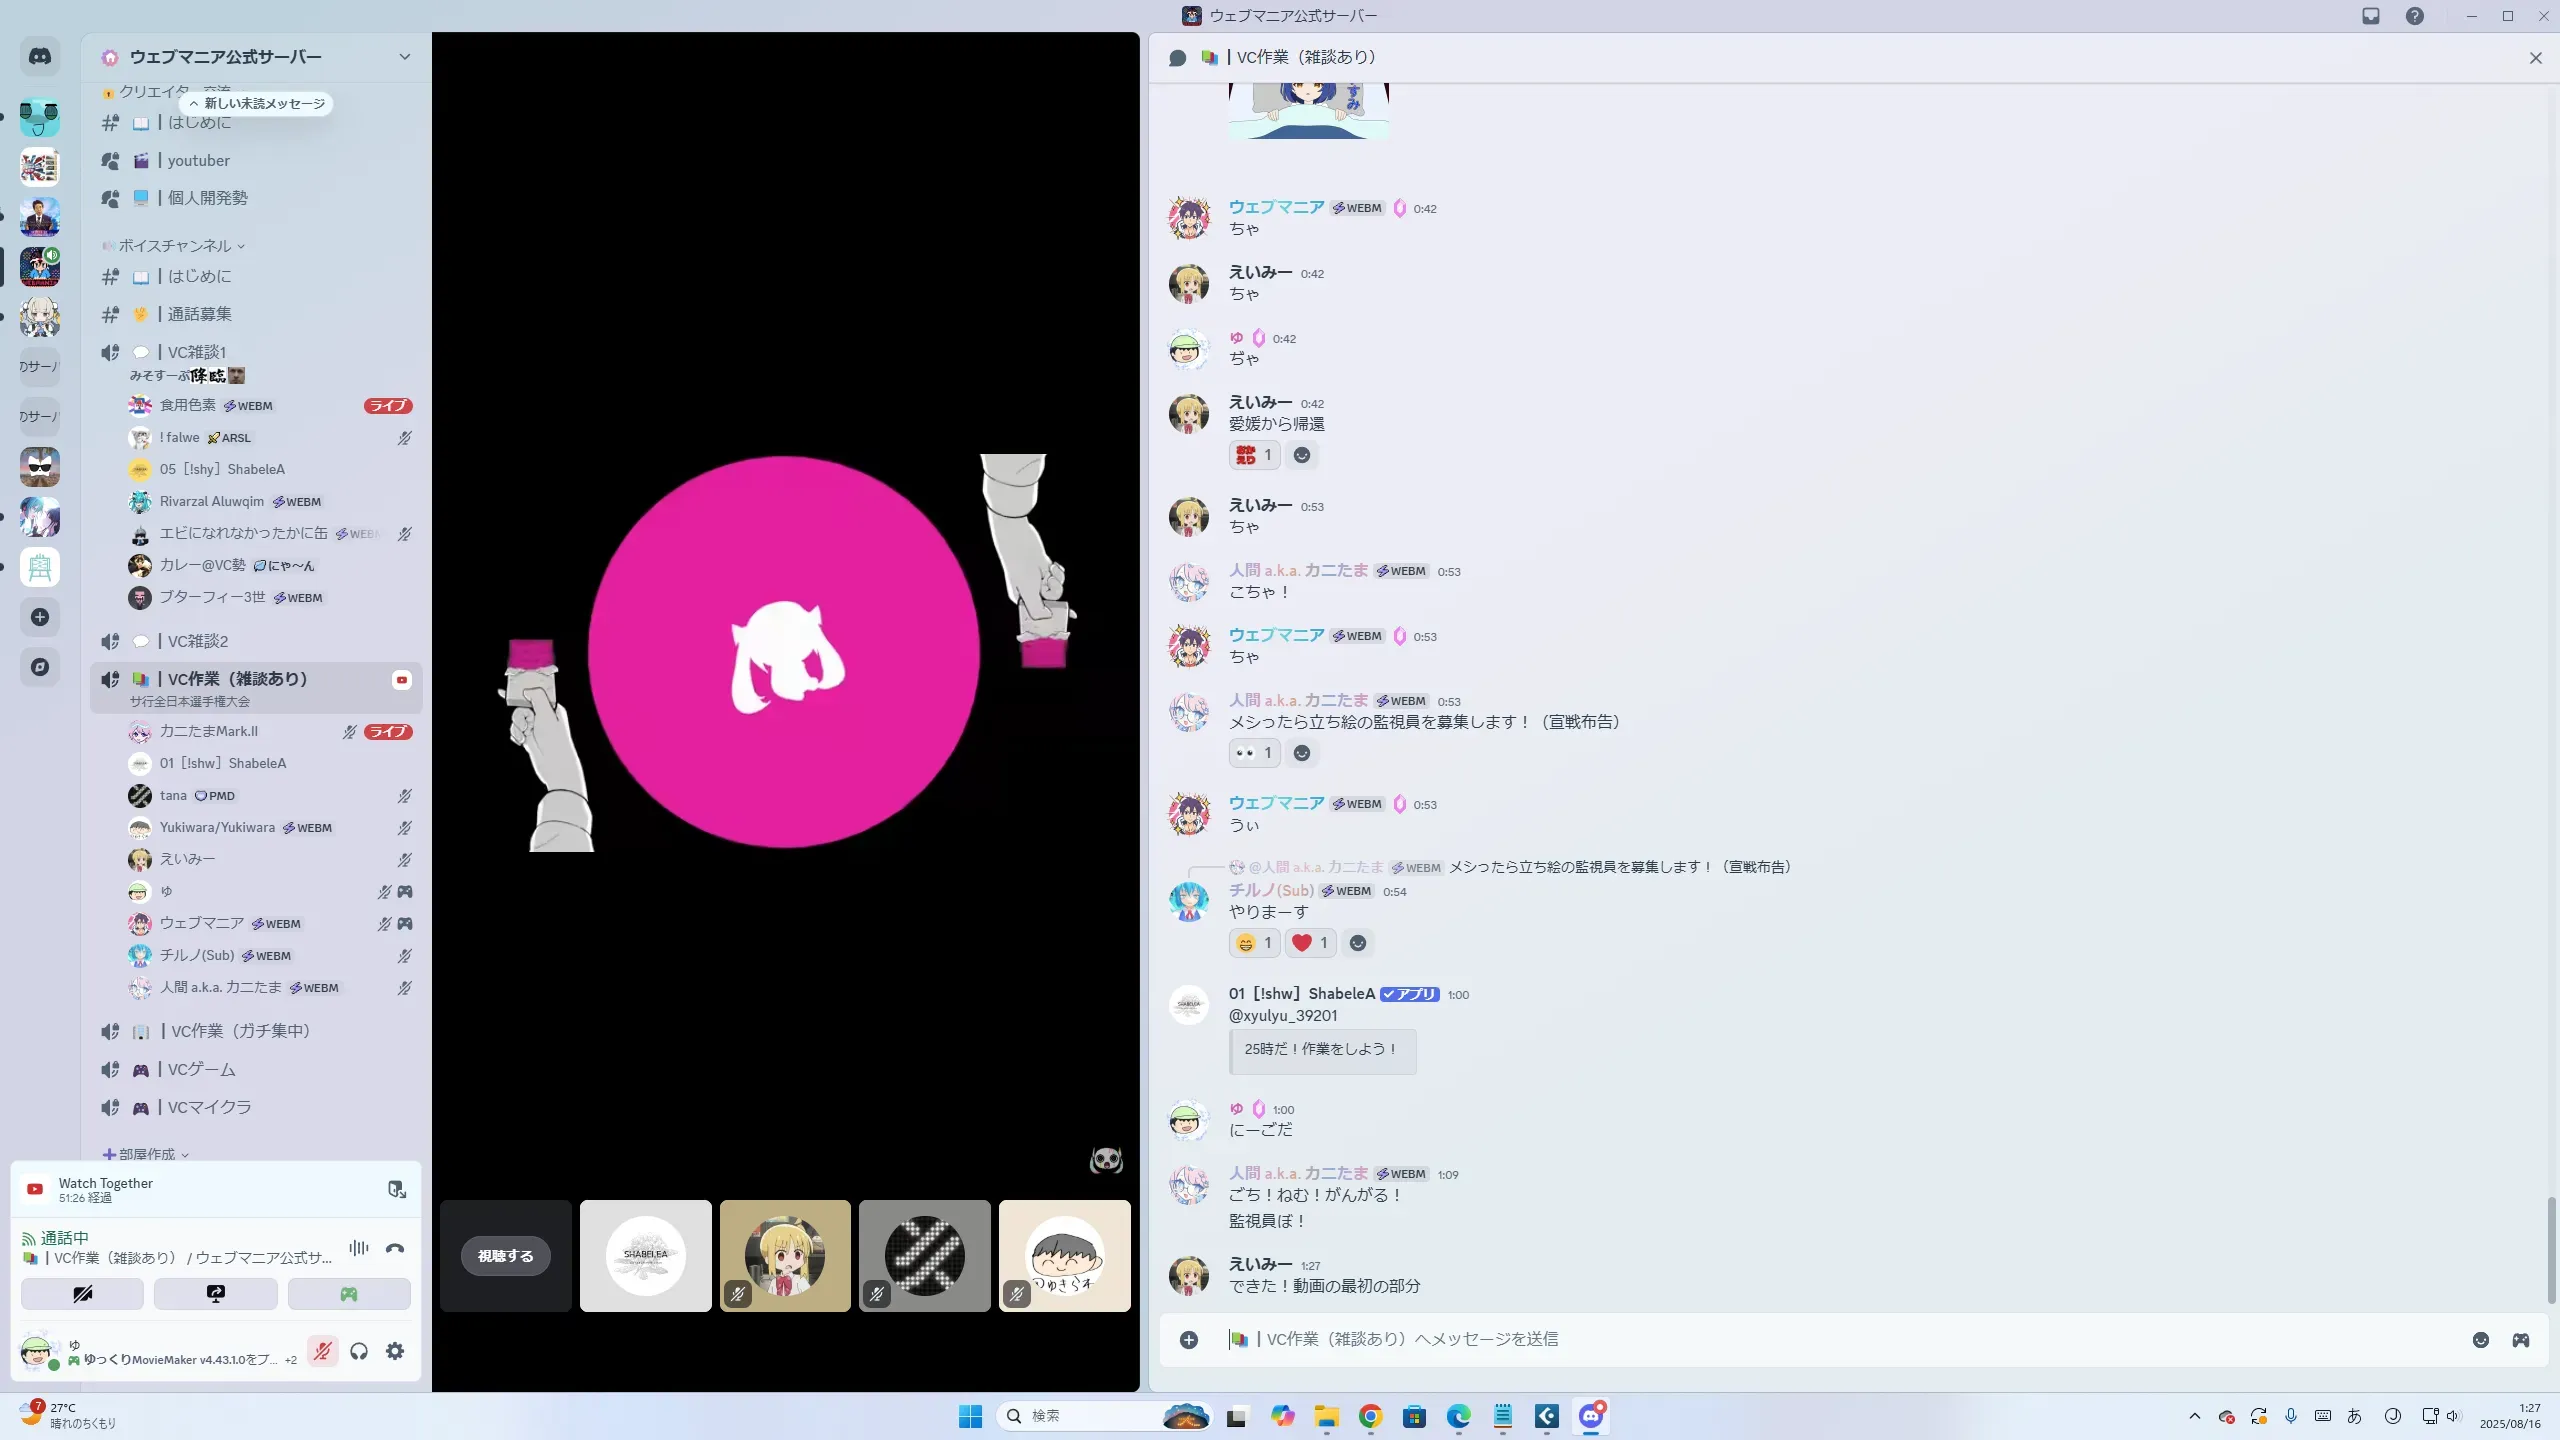Image resolution: width=2560 pixels, height=1440 pixels.
Task: Toggle camera on in call panel
Action: (x=82, y=1294)
